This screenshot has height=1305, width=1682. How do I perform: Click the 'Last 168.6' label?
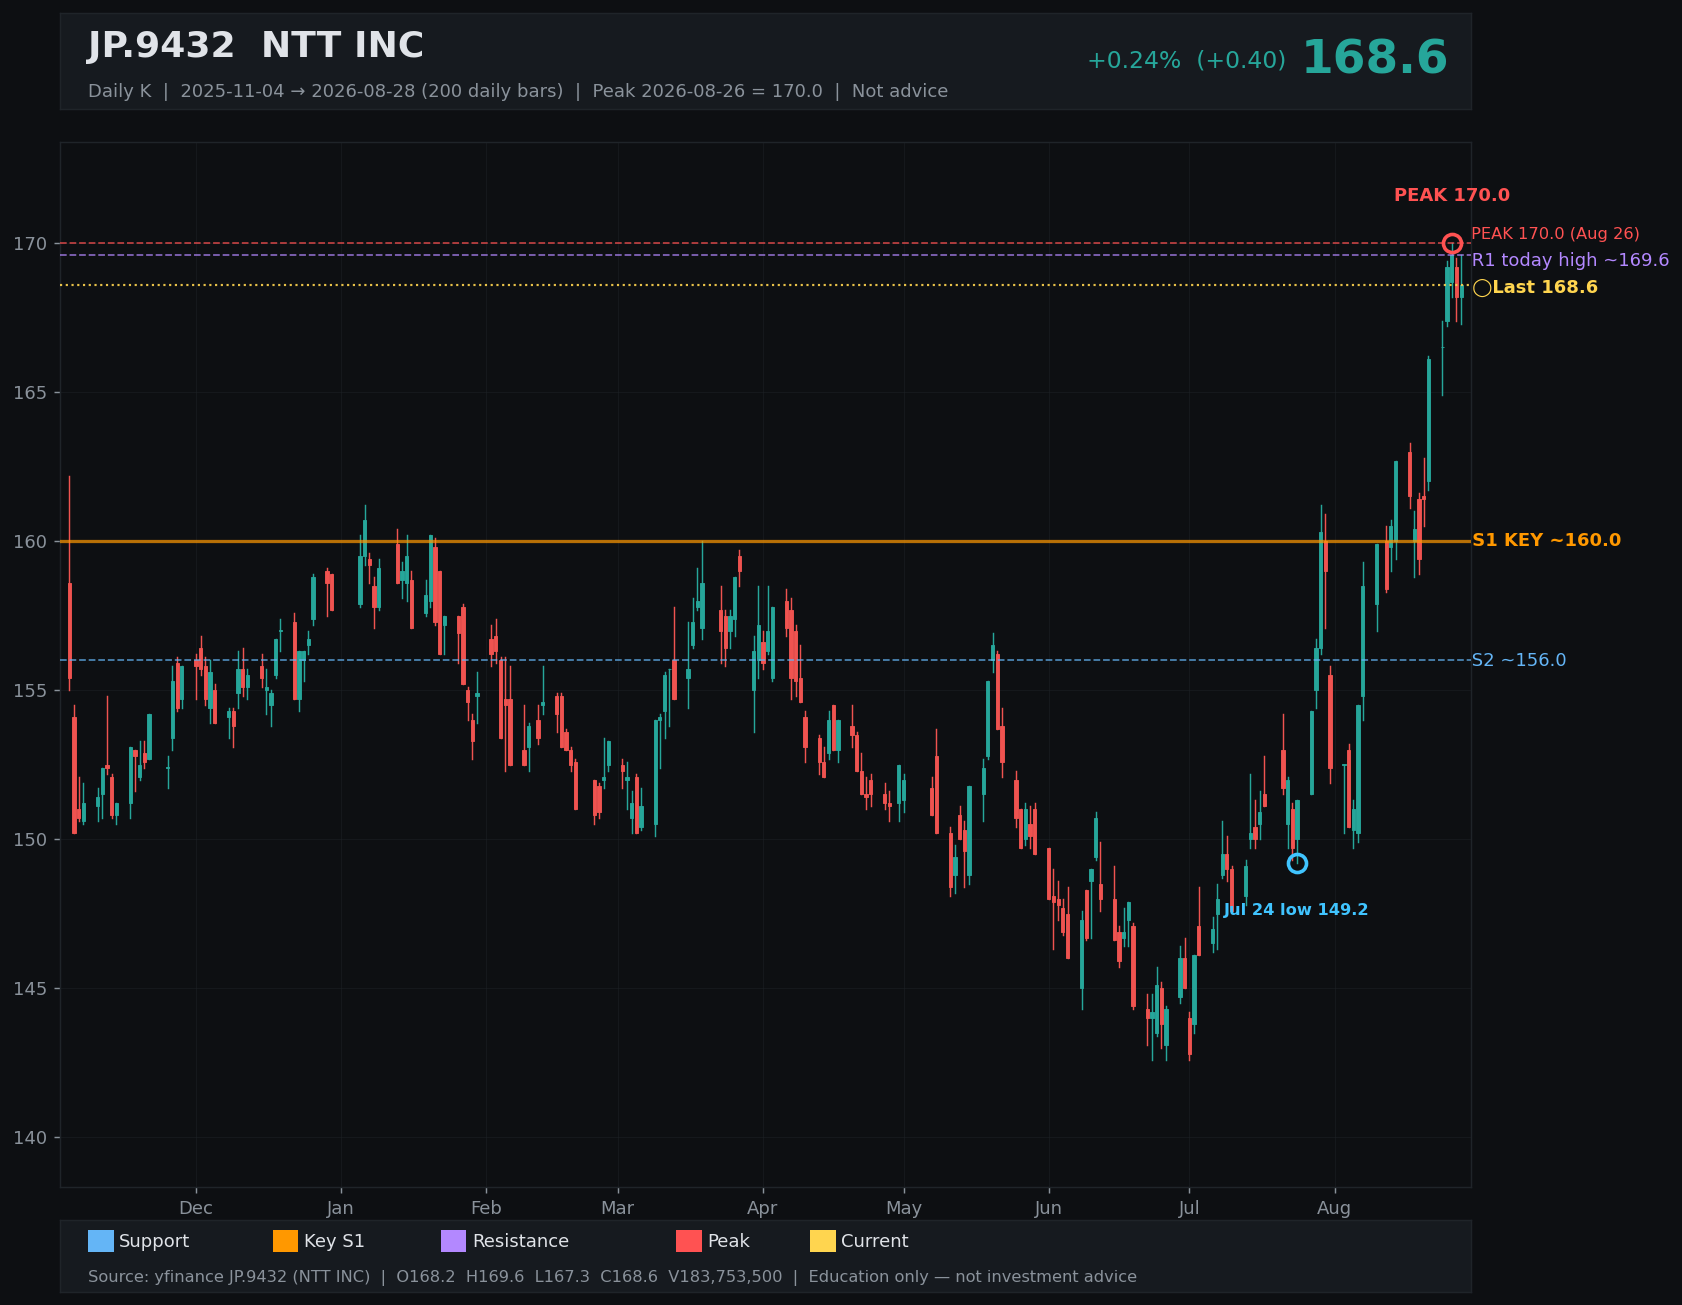pos(1545,288)
